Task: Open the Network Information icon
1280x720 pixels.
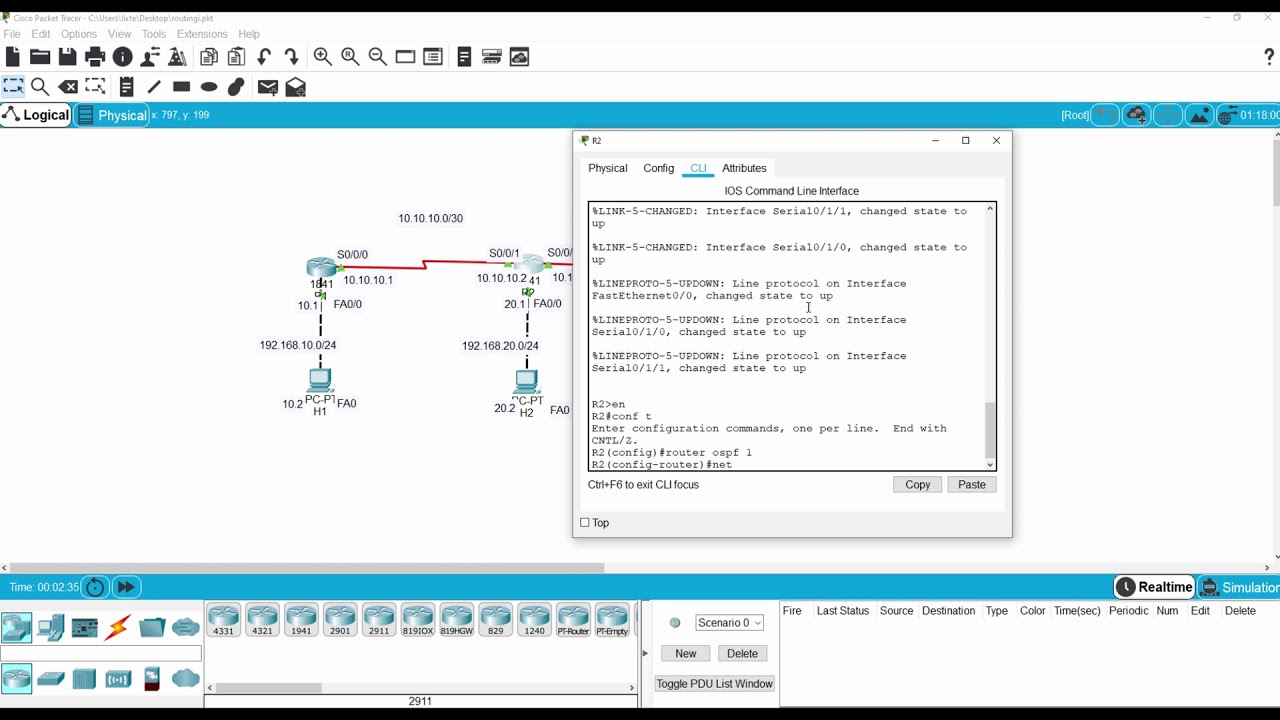Action: [123, 57]
